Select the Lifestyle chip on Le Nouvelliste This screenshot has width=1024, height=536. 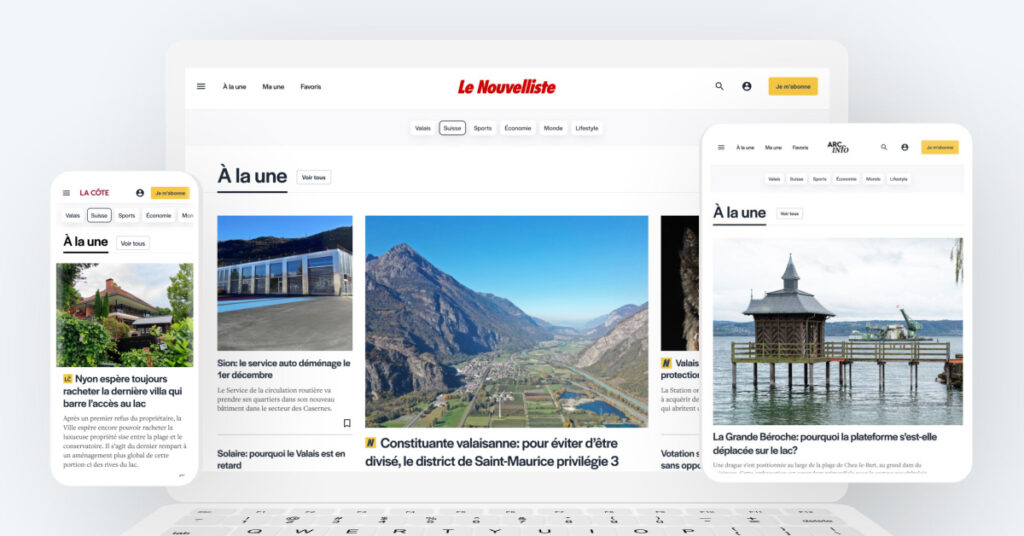(x=586, y=128)
